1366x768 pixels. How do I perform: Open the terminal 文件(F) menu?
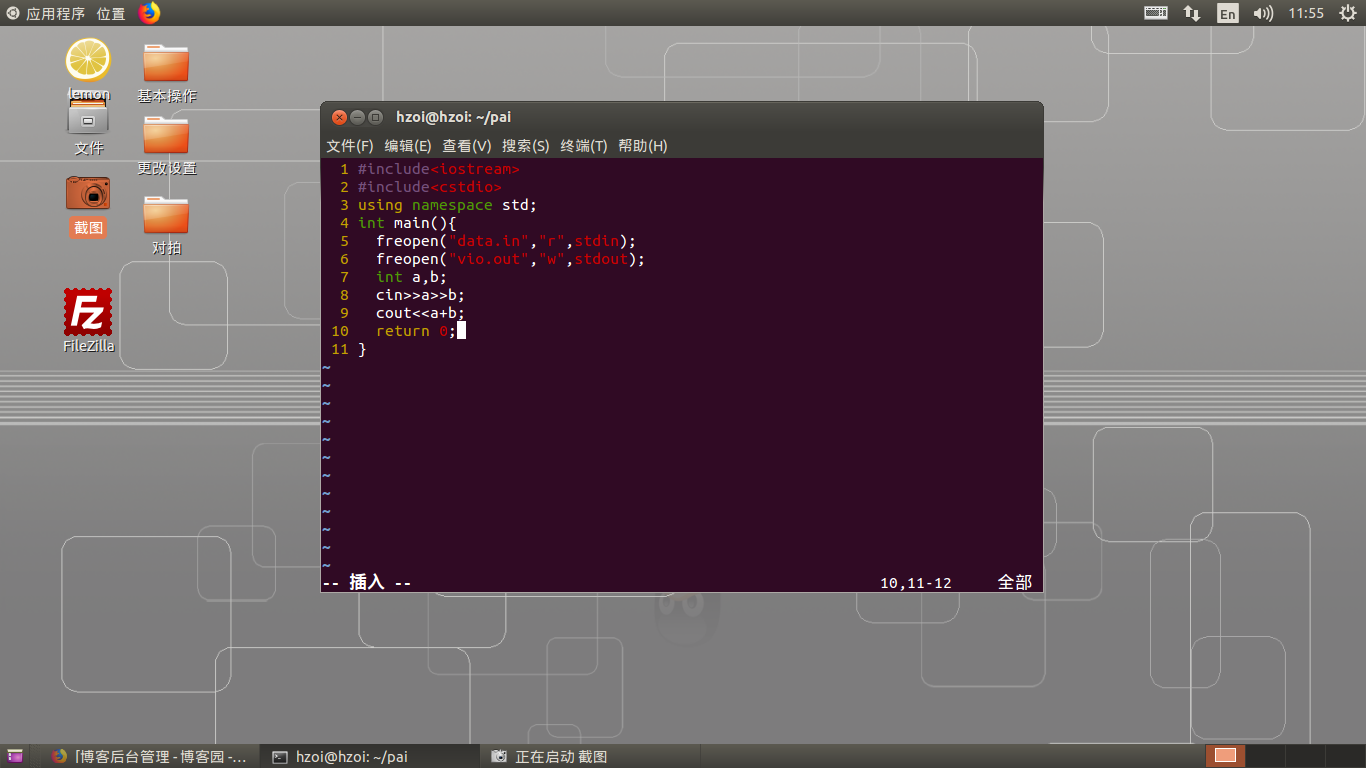350,146
